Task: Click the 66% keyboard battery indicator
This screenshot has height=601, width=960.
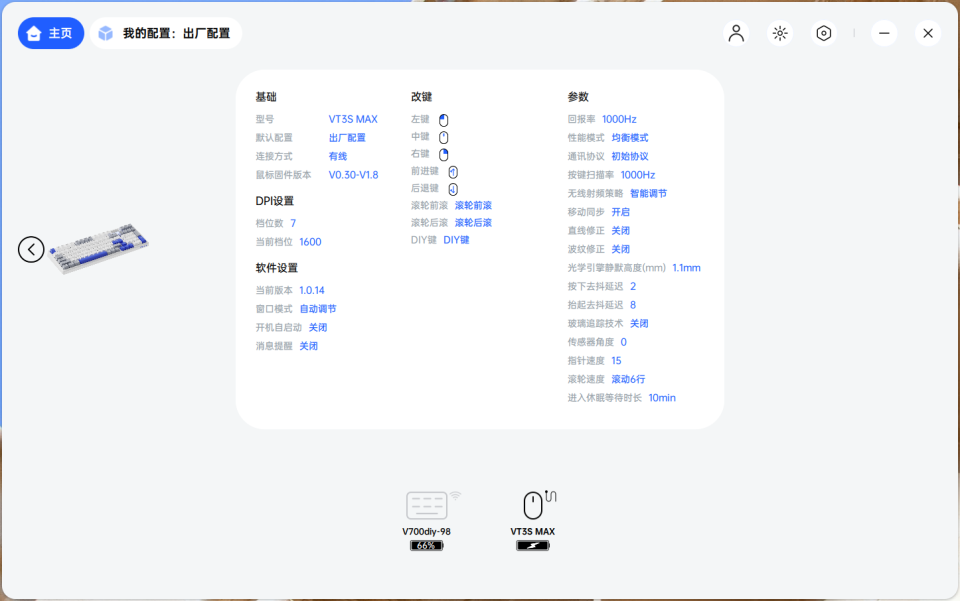Action: tap(427, 545)
